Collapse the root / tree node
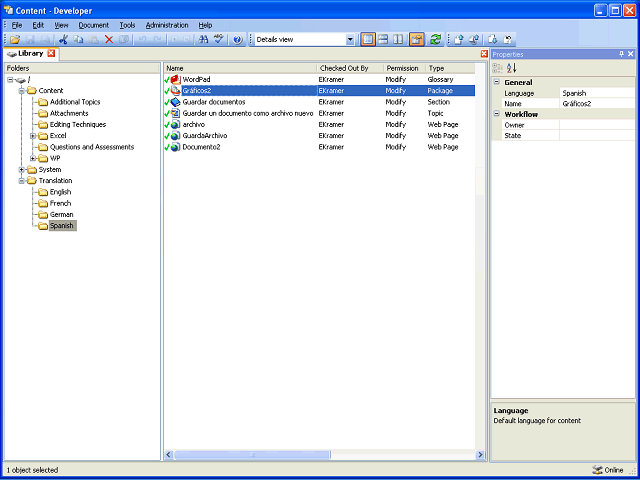The image size is (640, 480). pyautogui.click(x=11, y=80)
